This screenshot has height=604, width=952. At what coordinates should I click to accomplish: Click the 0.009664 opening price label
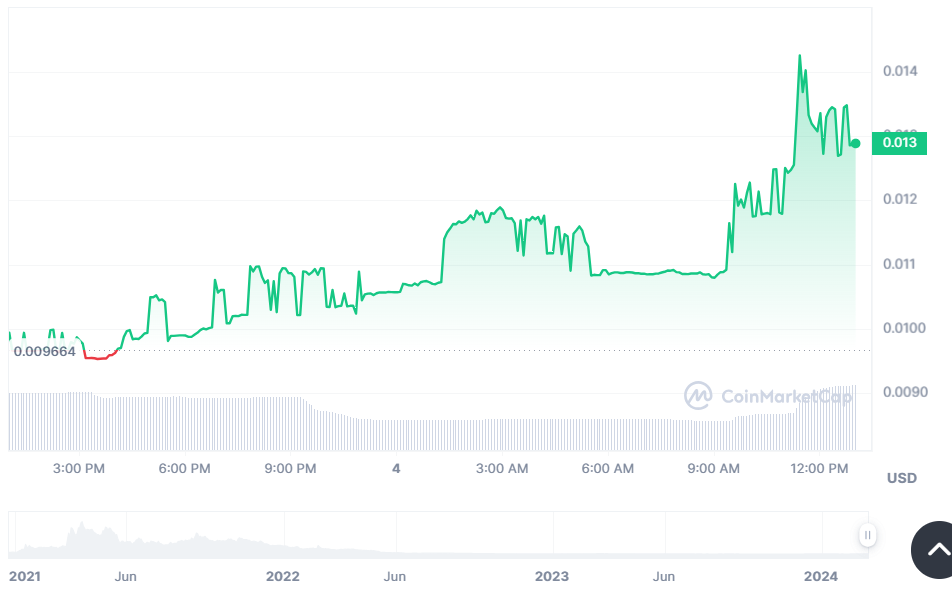(45, 351)
